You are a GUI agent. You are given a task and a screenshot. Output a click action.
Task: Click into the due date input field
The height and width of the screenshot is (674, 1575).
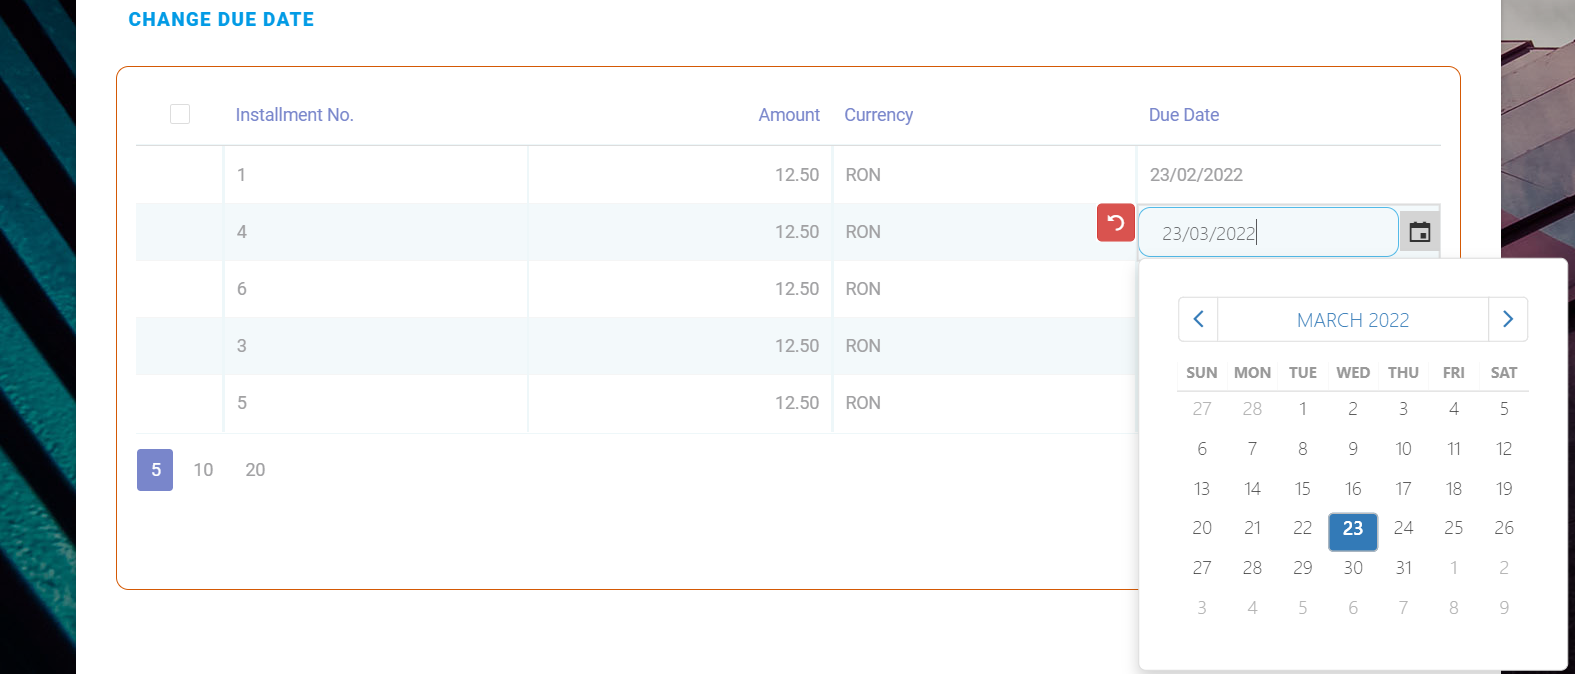[x=1266, y=233]
